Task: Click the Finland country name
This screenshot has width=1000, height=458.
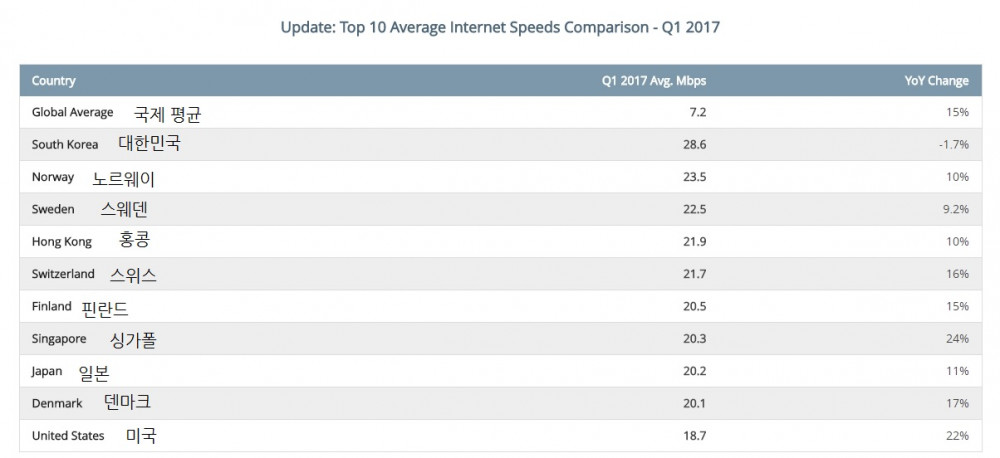Action: (x=52, y=306)
